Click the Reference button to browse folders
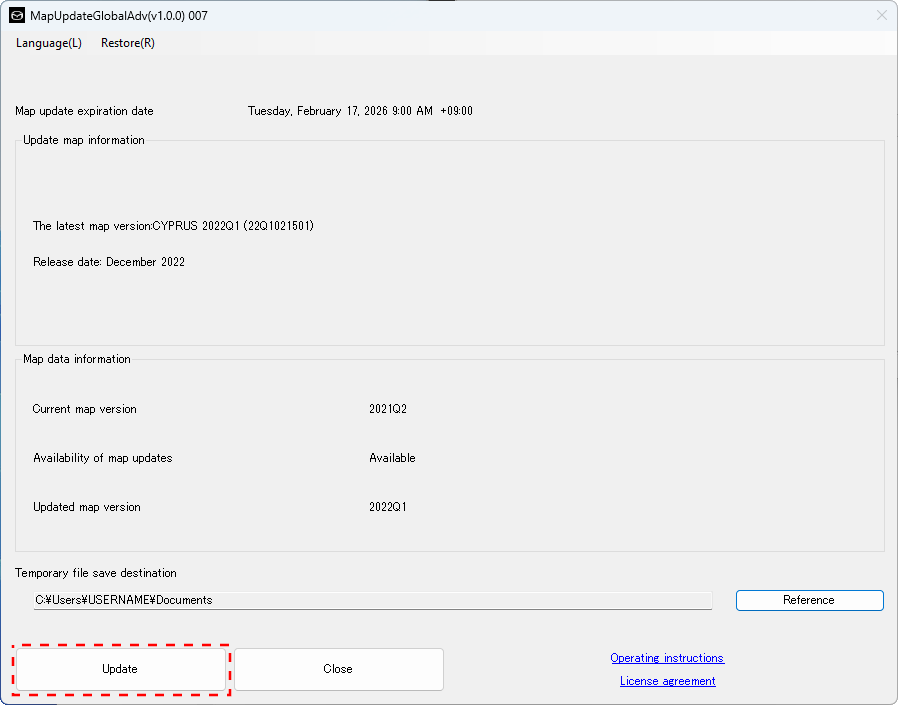Screen dimensions: 898x705 (809, 600)
